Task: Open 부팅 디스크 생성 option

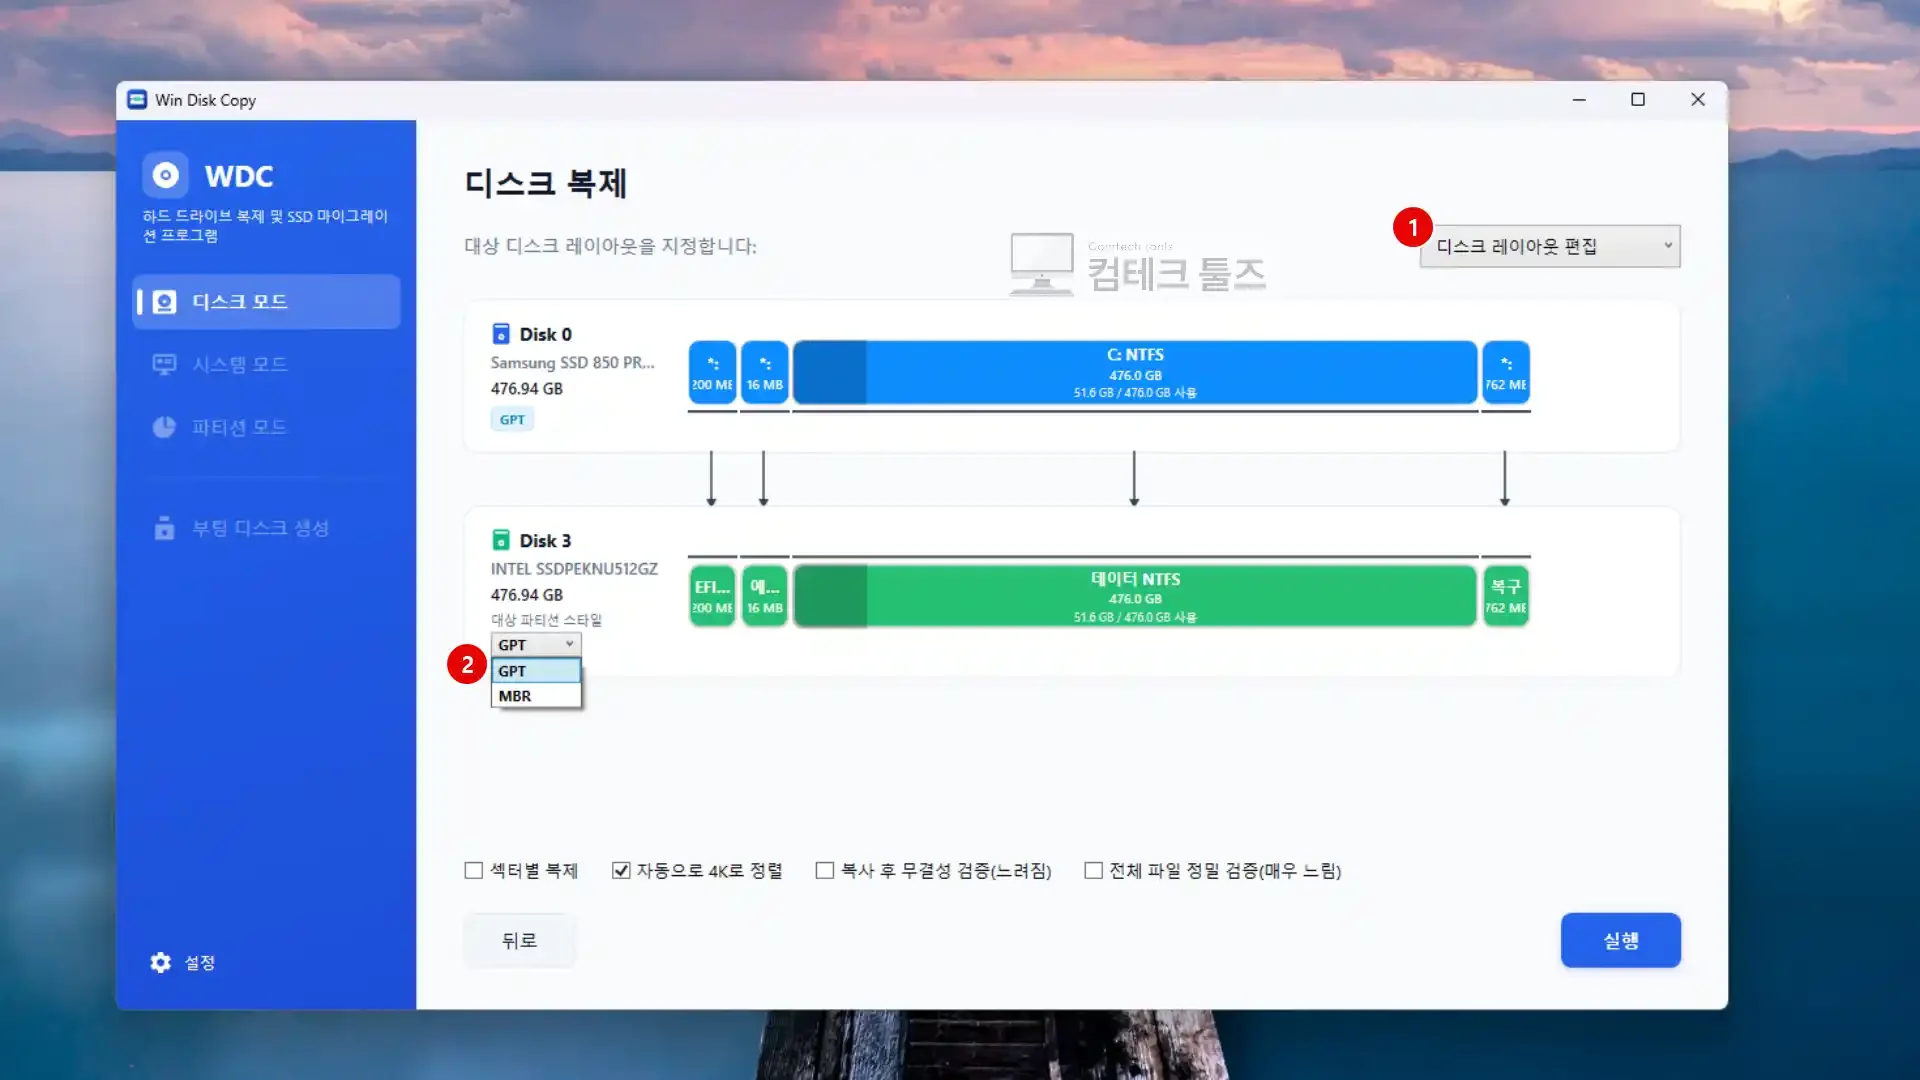Action: 267,528
